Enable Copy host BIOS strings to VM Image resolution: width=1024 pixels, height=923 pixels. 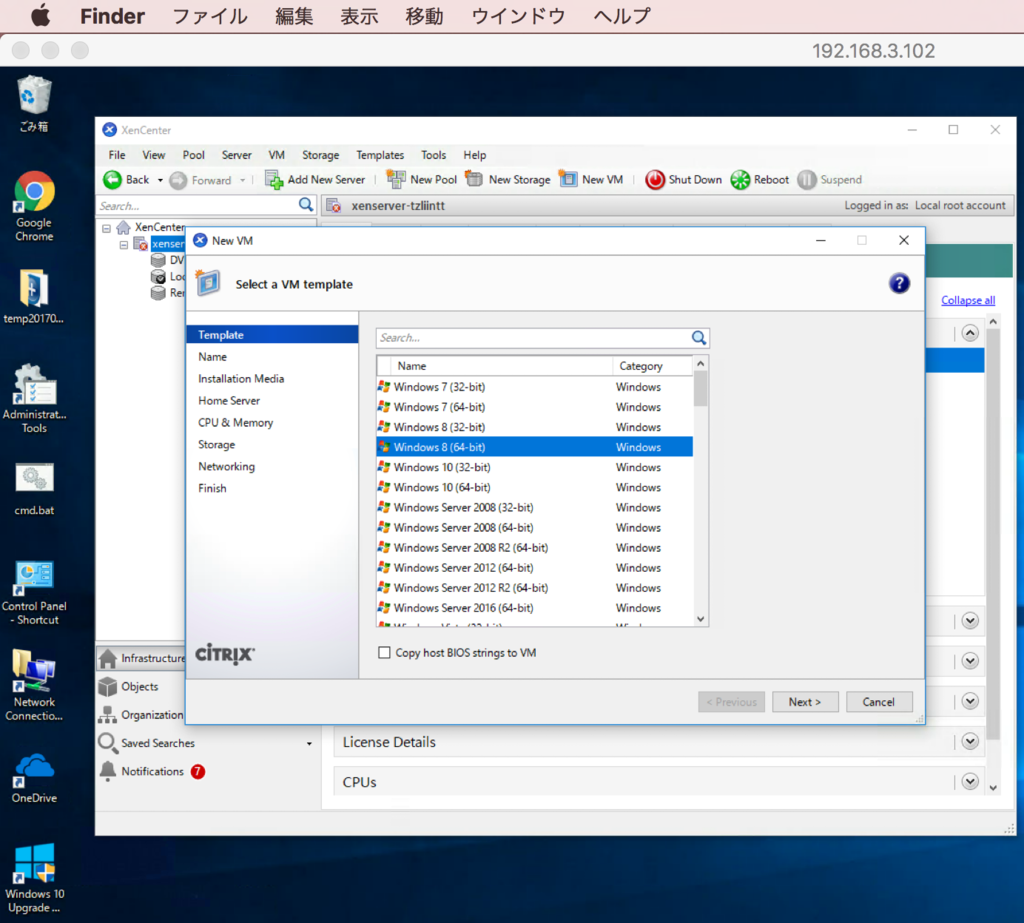pyautogui.click(x=385, y=653)
